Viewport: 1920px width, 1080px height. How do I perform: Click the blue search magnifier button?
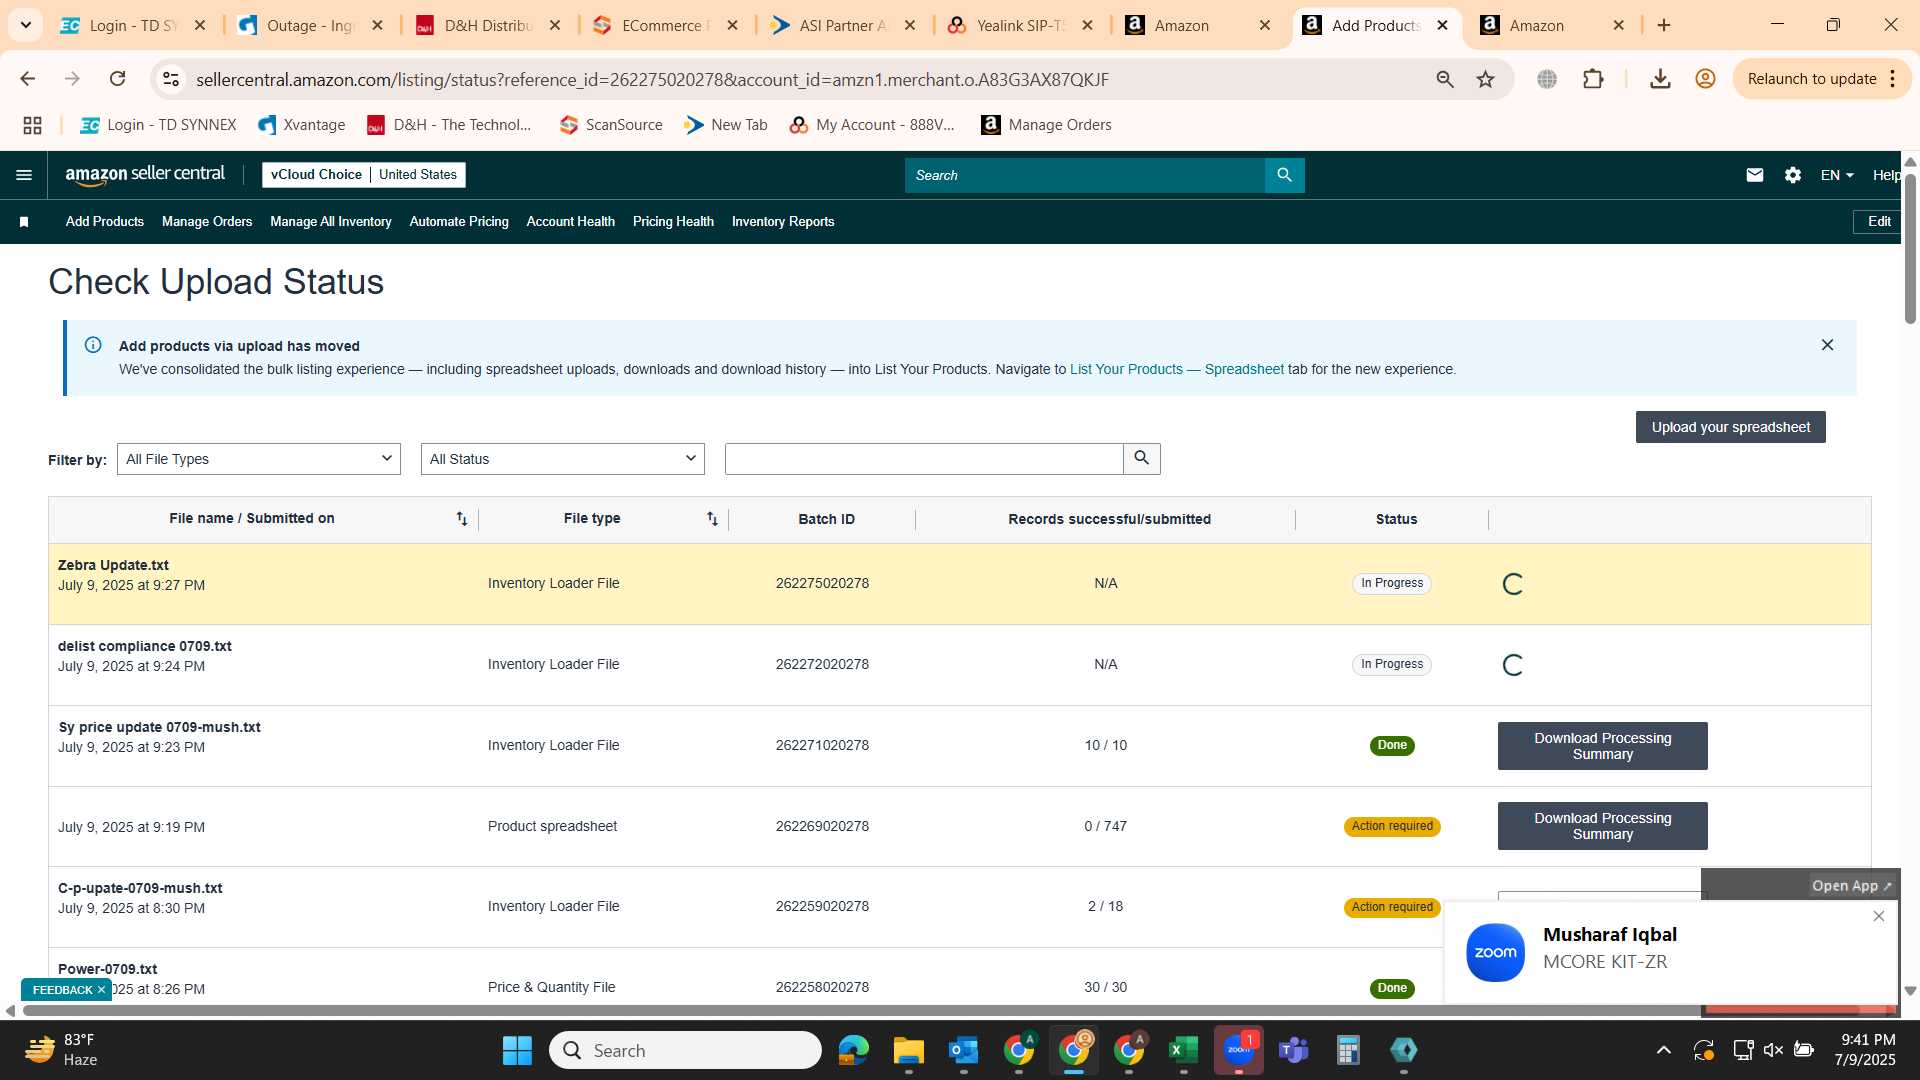point(1284,175)
